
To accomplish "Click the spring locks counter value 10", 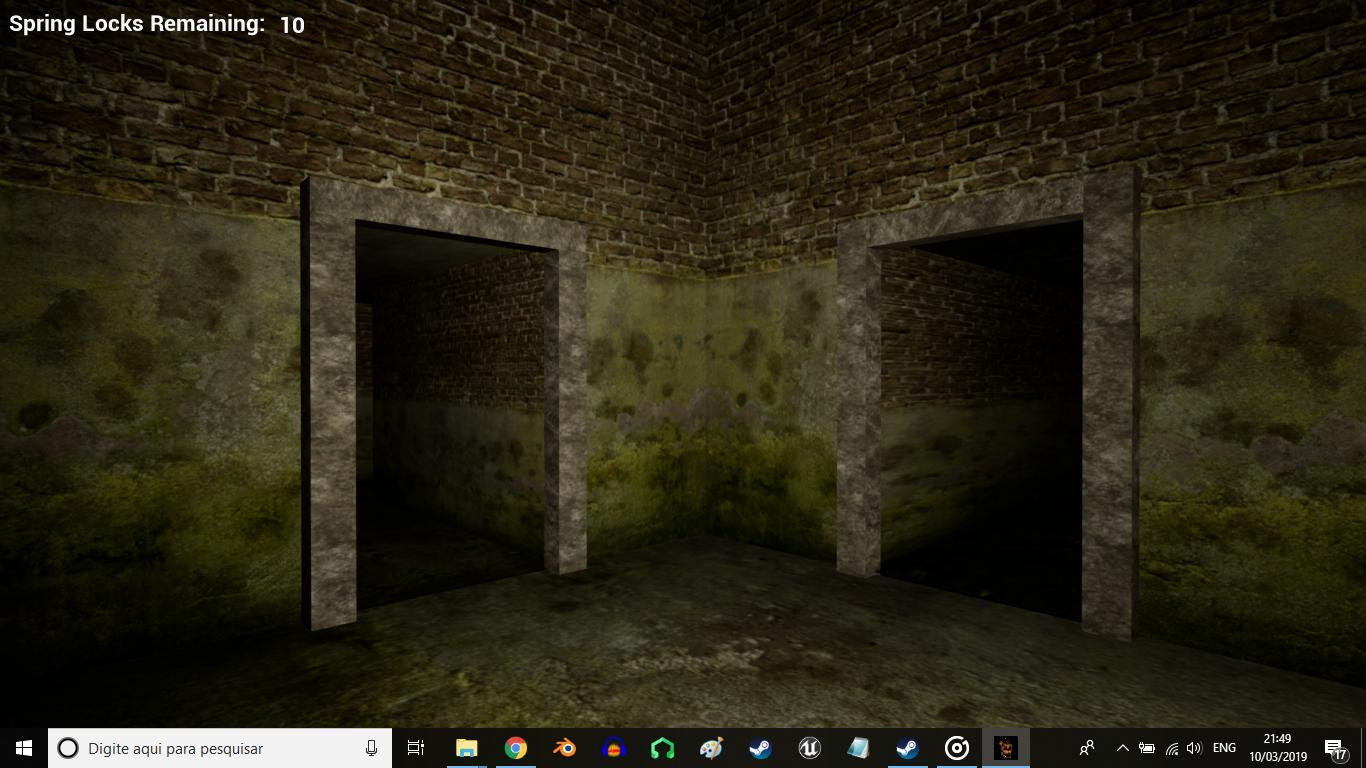I will click(x=292, y=25).
